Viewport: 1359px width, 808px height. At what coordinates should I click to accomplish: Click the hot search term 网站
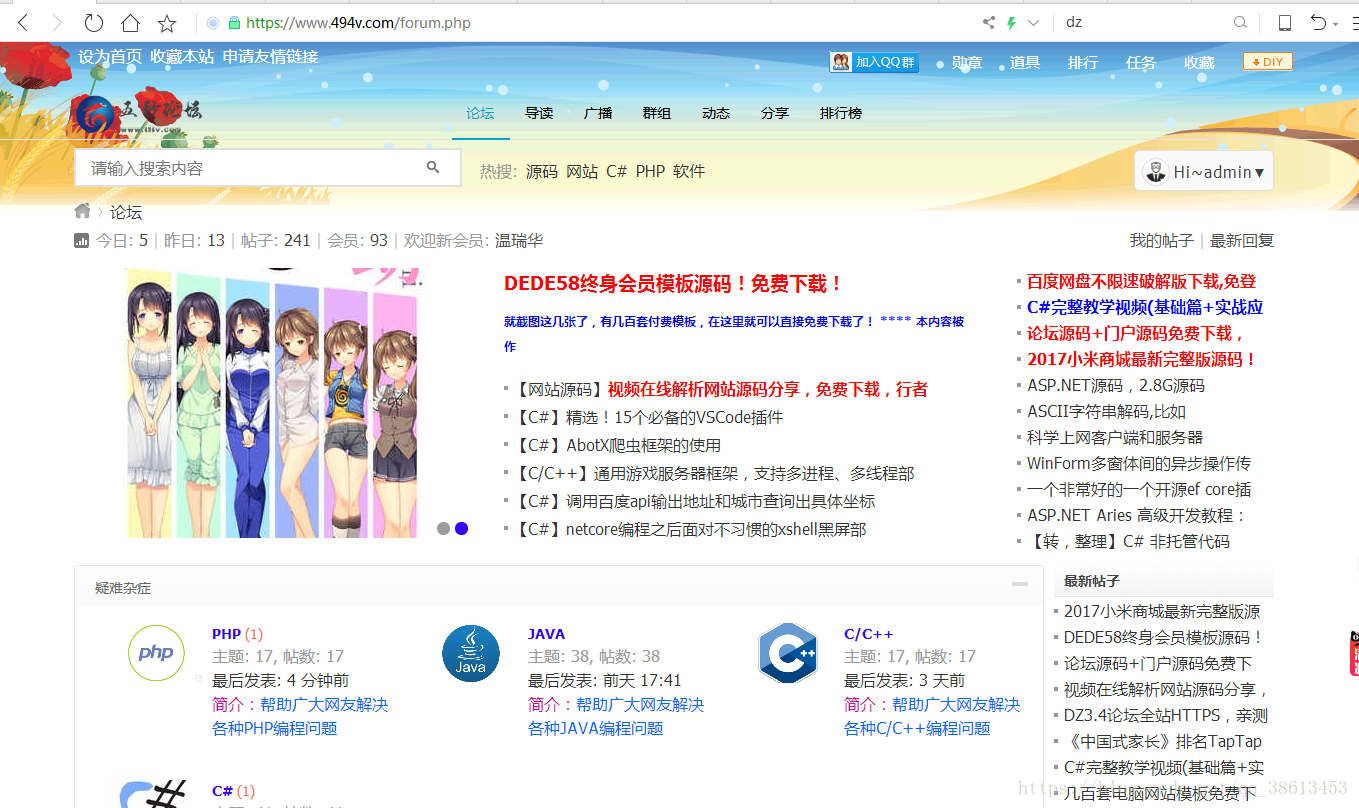tap(582, 171)
